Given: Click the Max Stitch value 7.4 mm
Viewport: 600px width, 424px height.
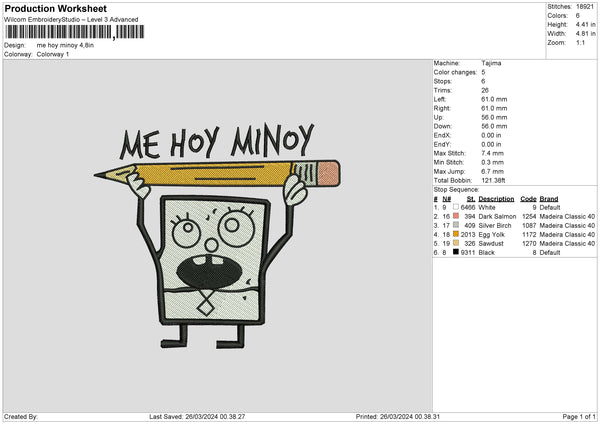Looking at the screenshot, I should [492, 153].
